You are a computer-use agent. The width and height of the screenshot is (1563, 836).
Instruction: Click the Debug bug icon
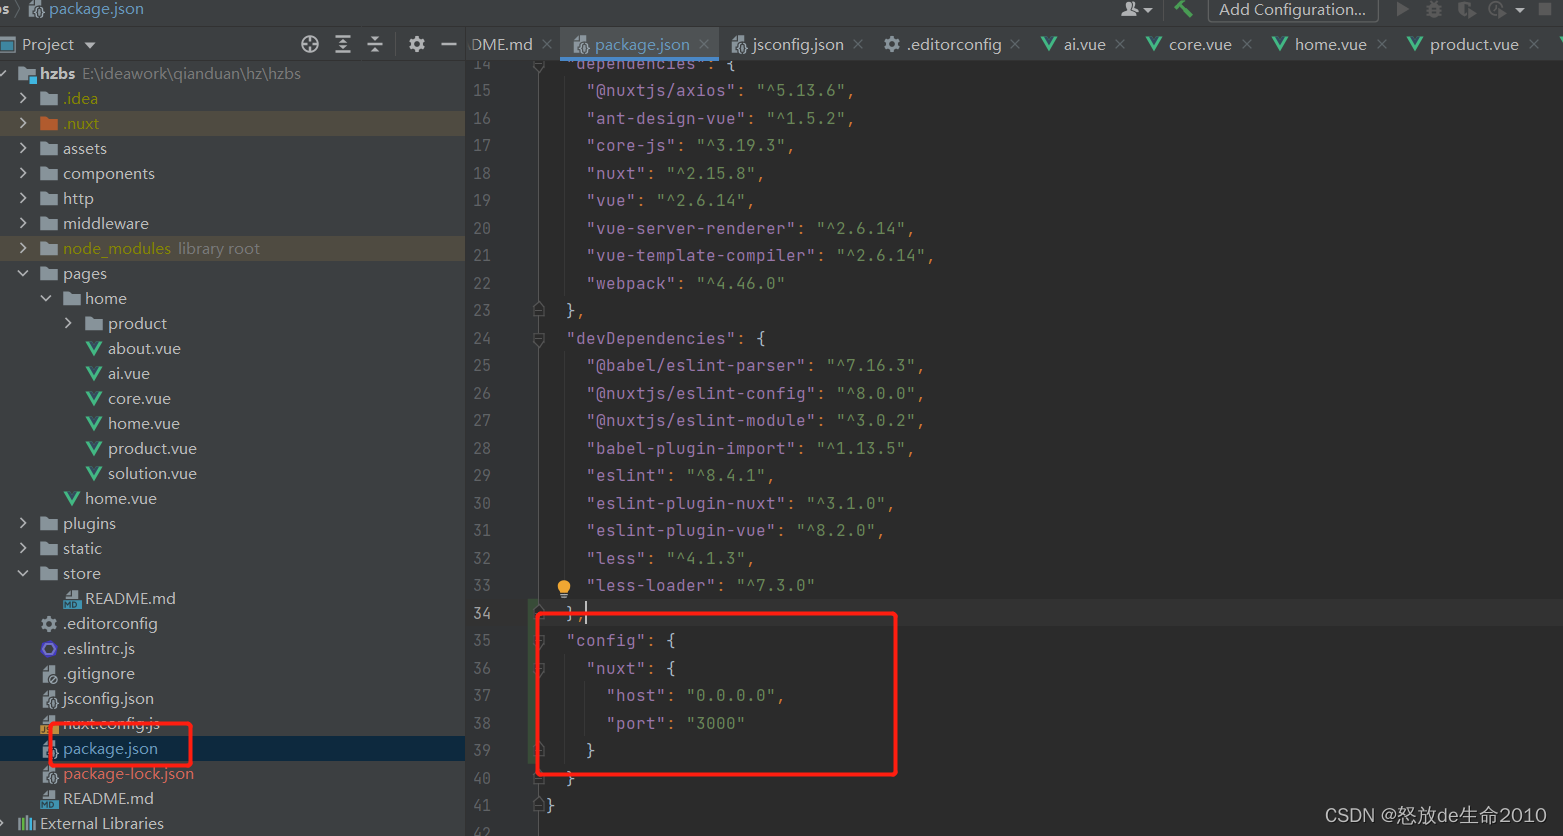pyautogui.click(x=1434, y=9)
